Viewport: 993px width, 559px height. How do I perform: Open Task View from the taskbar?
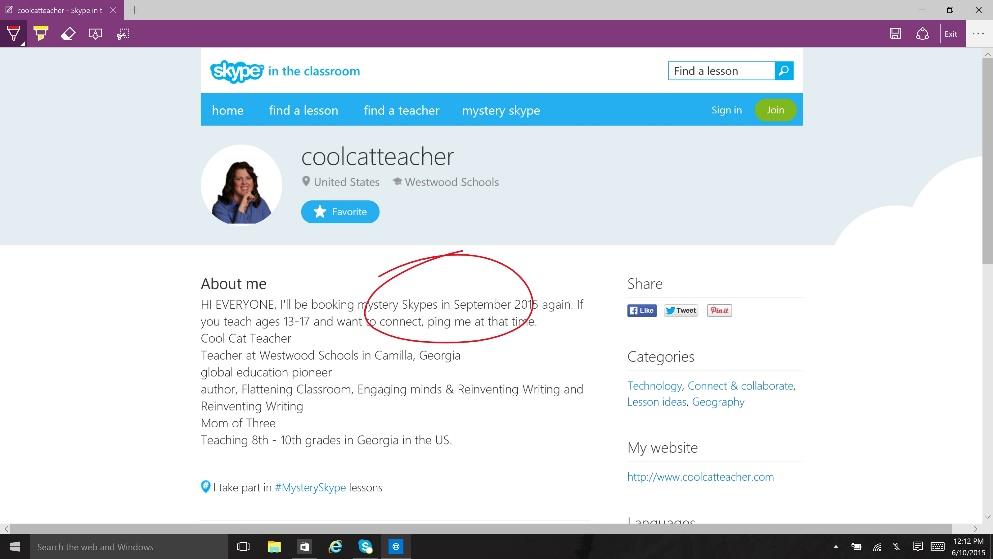tap(243, 546)
